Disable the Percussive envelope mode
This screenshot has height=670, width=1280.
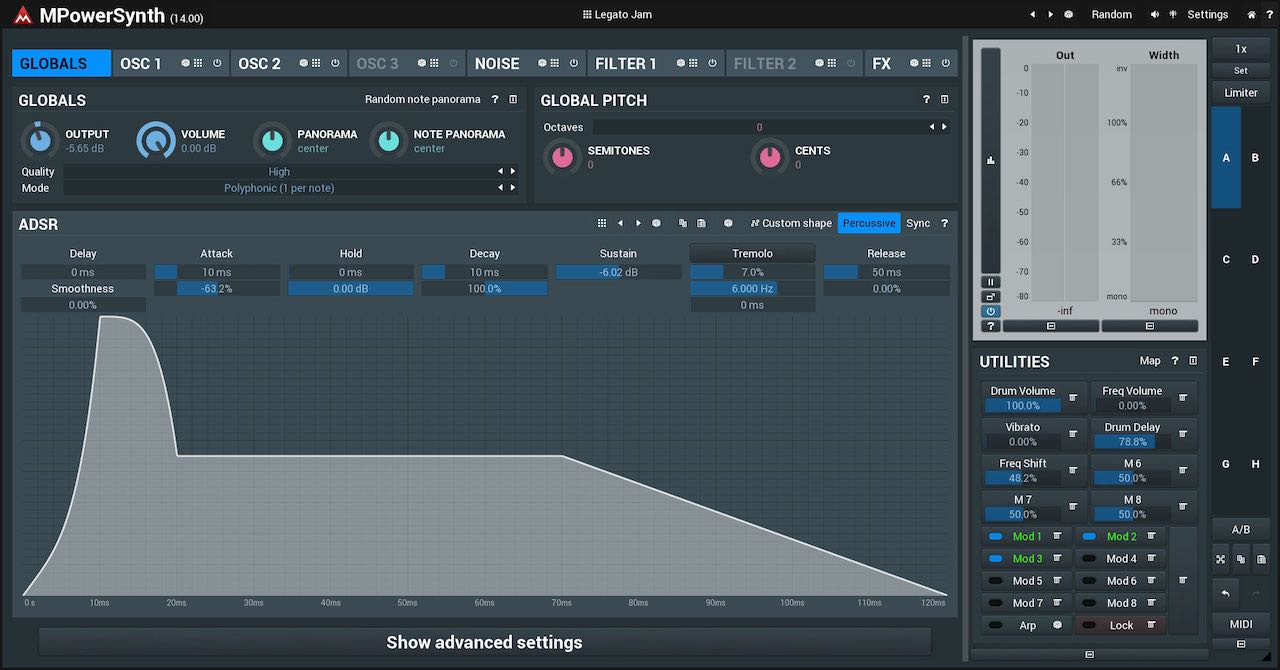868,224
